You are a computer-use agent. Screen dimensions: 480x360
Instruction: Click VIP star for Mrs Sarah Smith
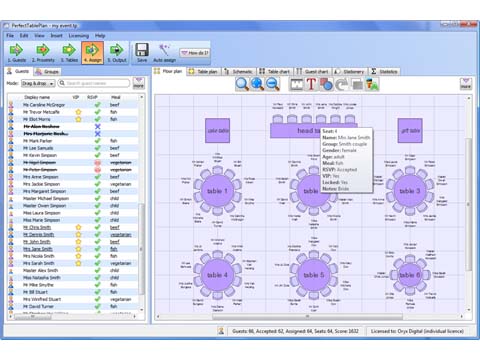(x=78, y=263)
